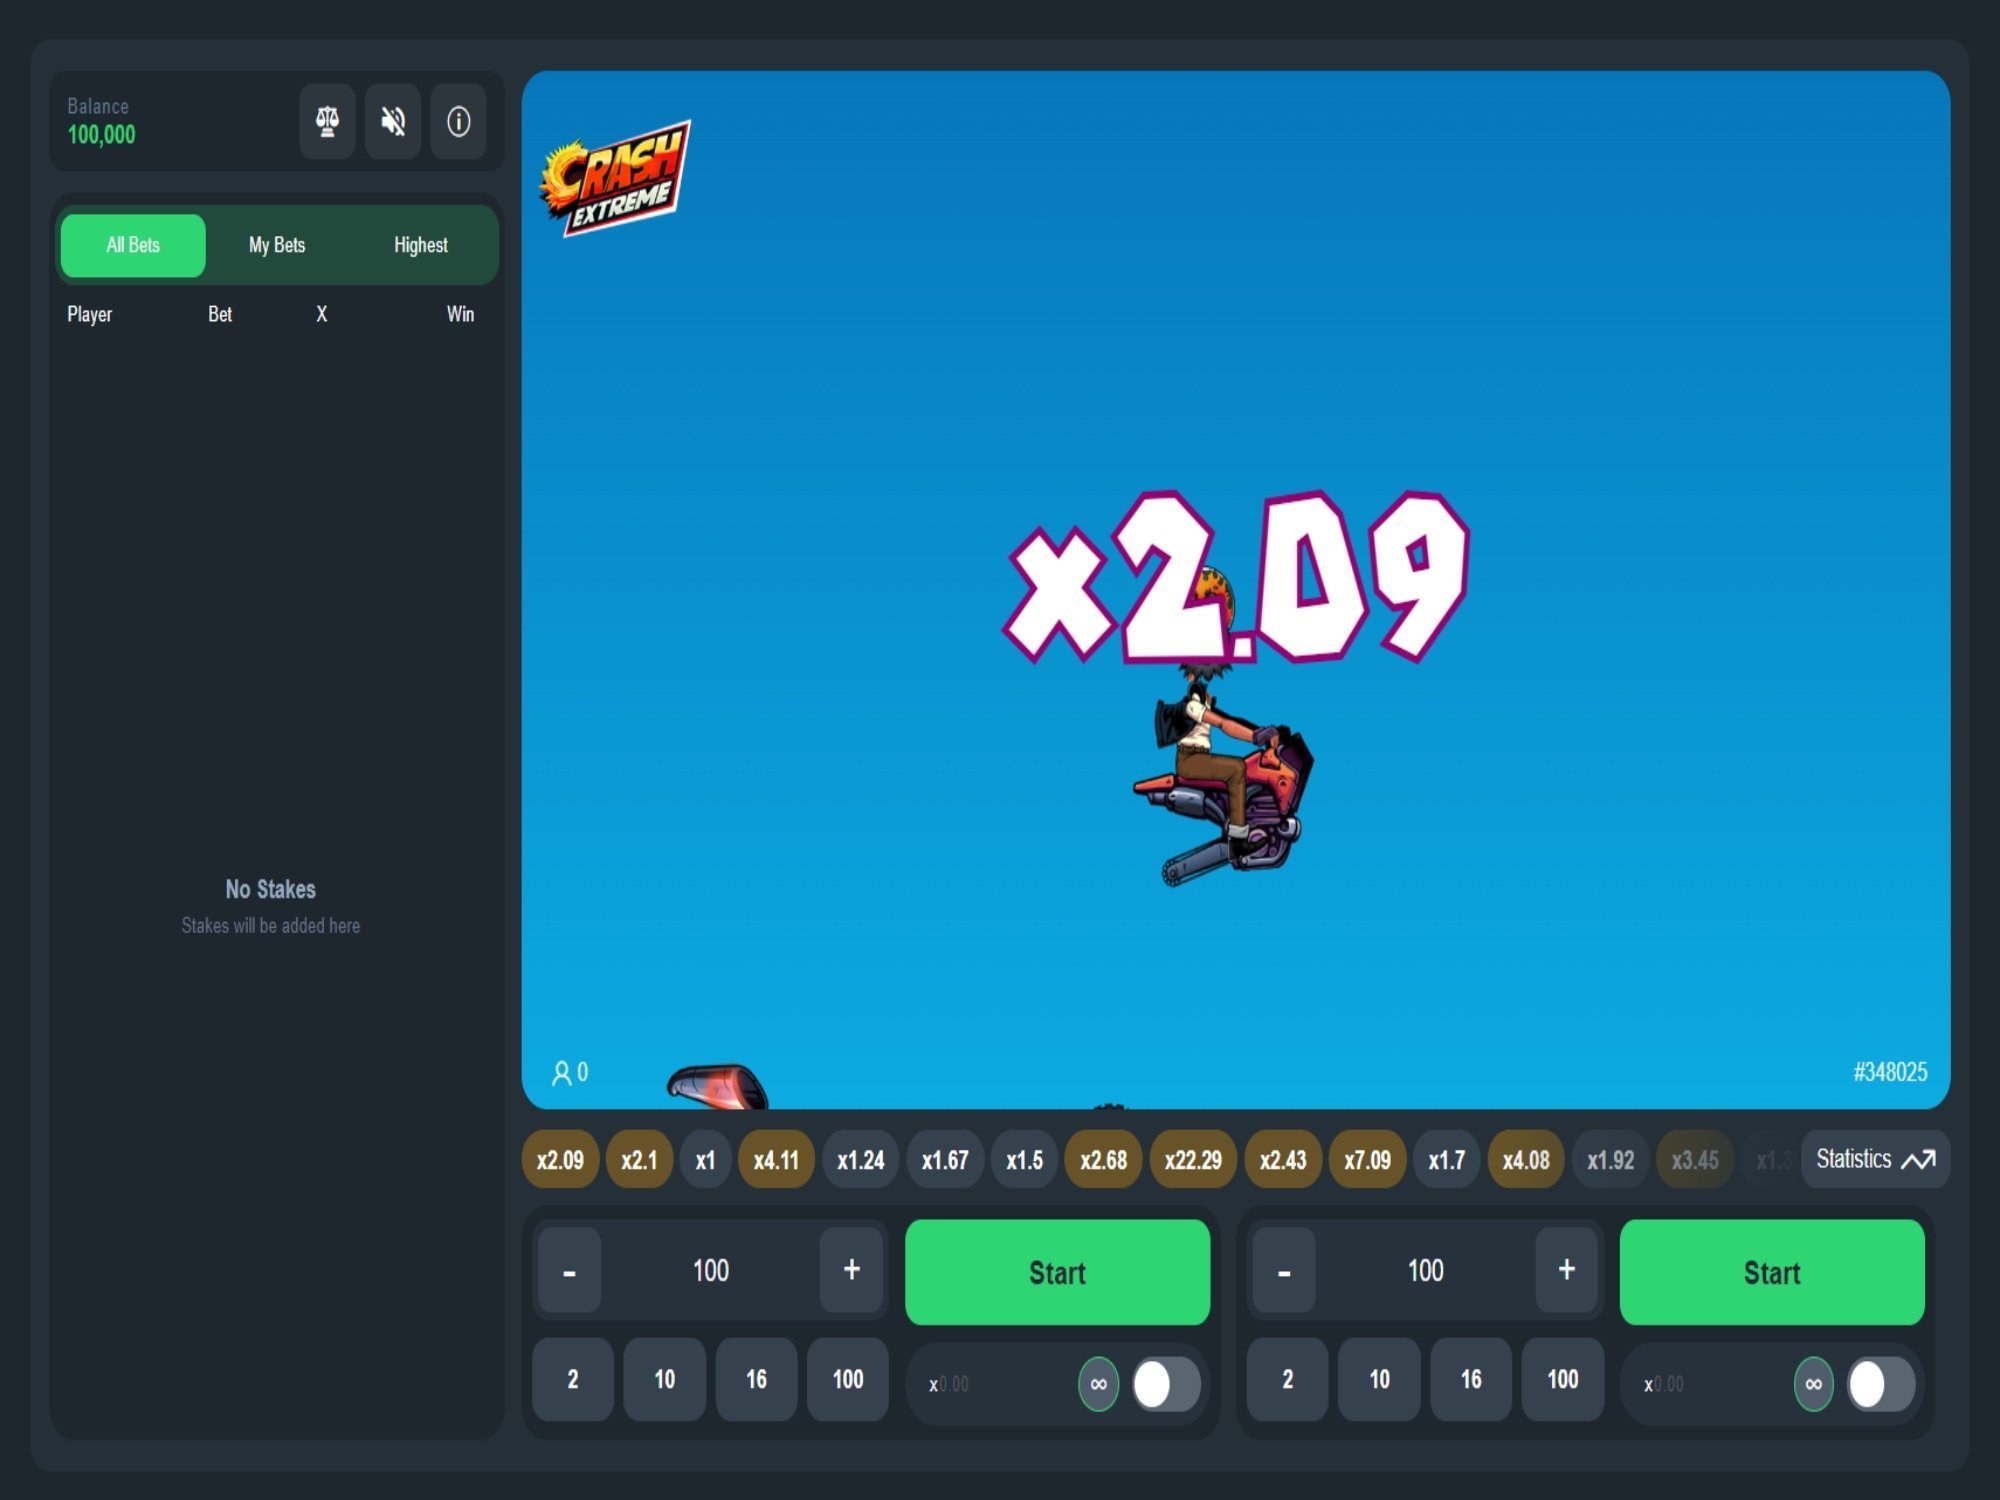Select the My Bets tab
This screenshot has width=2000, height=1500.
277,244
